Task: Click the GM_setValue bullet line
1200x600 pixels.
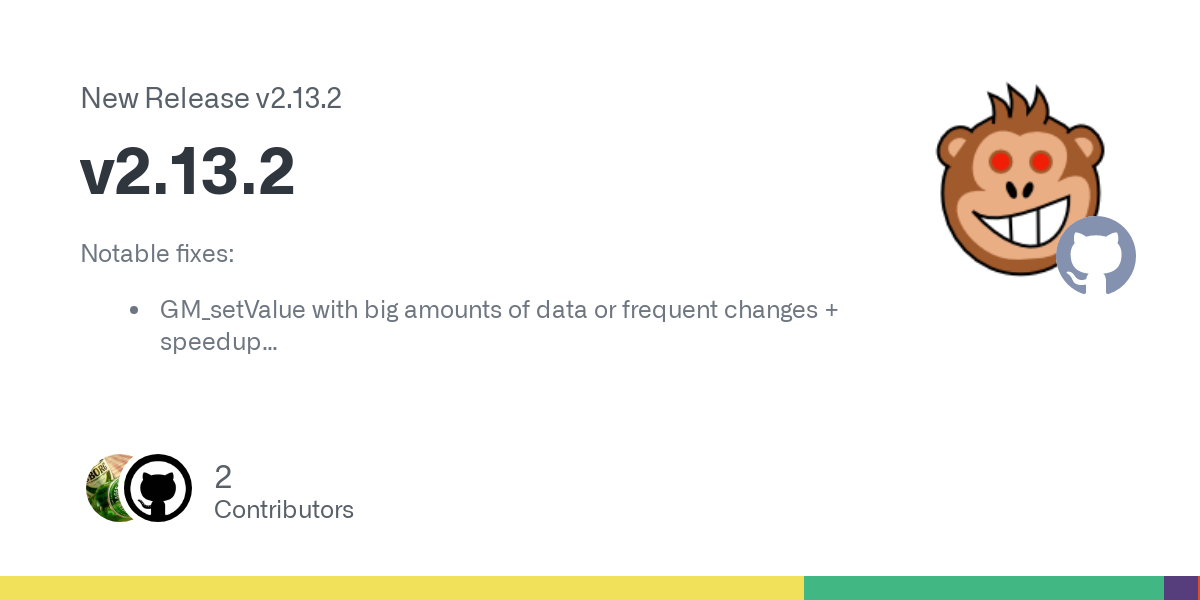Action: (498, 309)
